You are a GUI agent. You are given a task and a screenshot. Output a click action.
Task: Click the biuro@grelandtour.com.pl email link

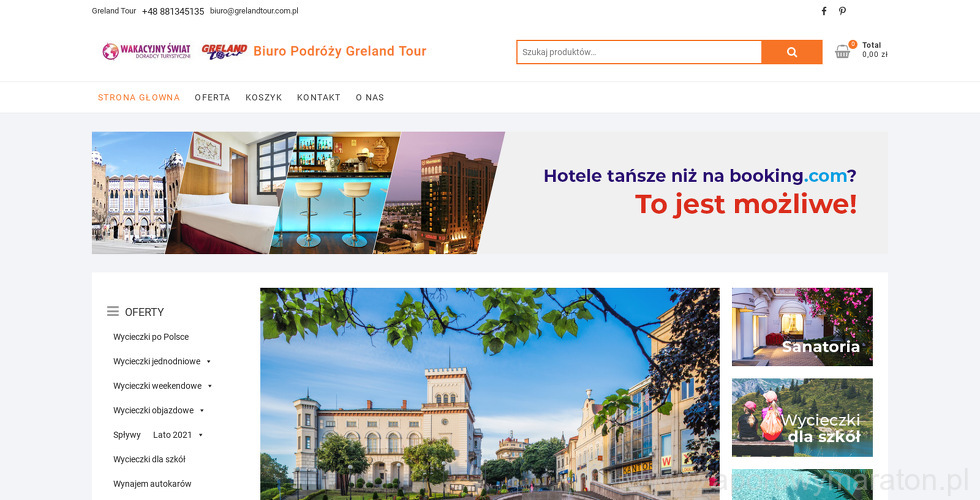254,11
